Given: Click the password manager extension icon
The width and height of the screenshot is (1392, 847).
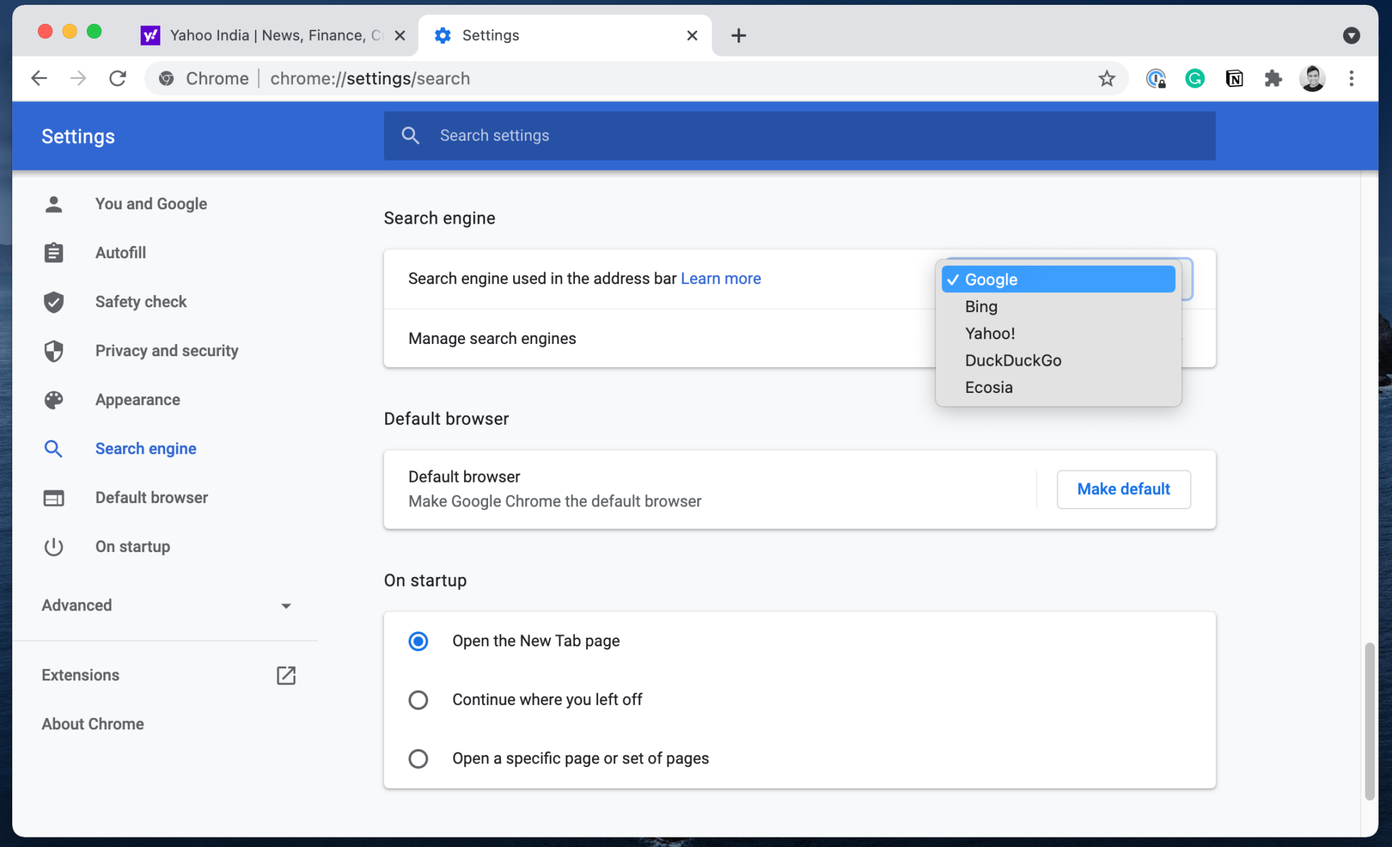Looking at the screenshot, I should (1156, 78).
